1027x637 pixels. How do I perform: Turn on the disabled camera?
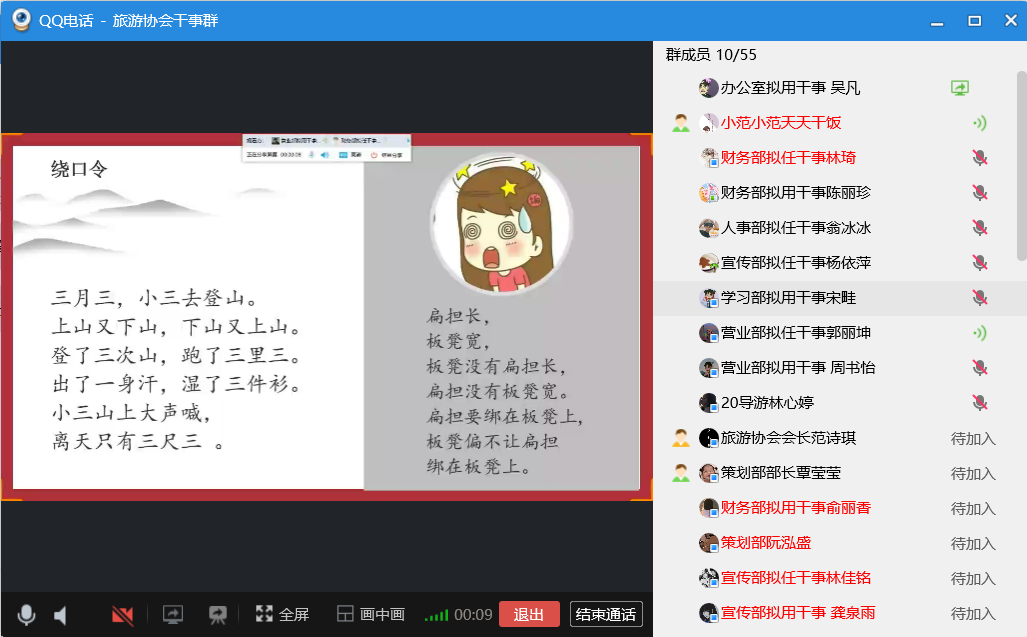[123, 614]
